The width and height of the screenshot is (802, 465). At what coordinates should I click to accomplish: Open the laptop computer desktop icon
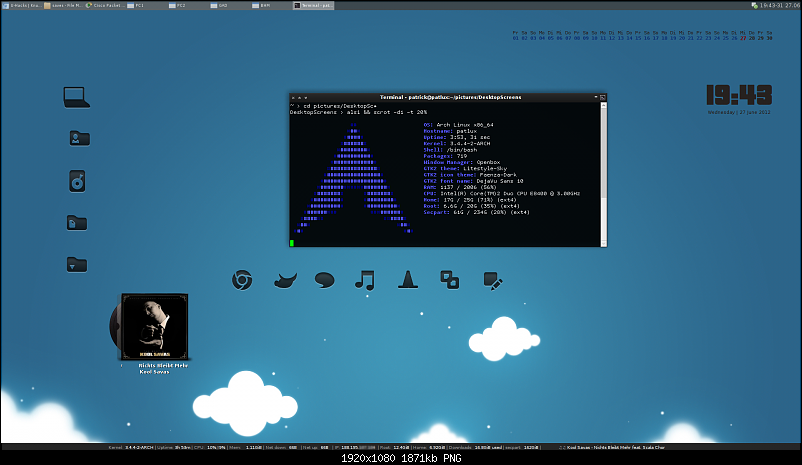pyautogui.click(x=77, y=97)
